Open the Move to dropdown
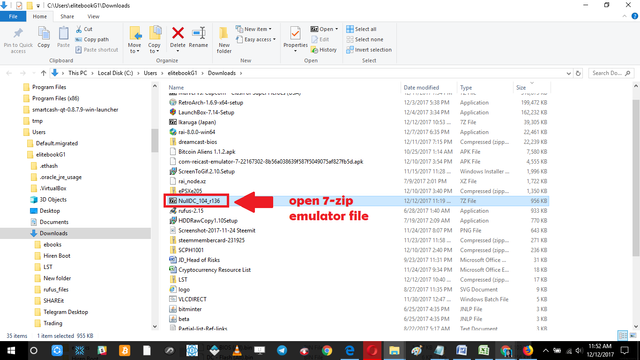 click(x=134, y=40)
